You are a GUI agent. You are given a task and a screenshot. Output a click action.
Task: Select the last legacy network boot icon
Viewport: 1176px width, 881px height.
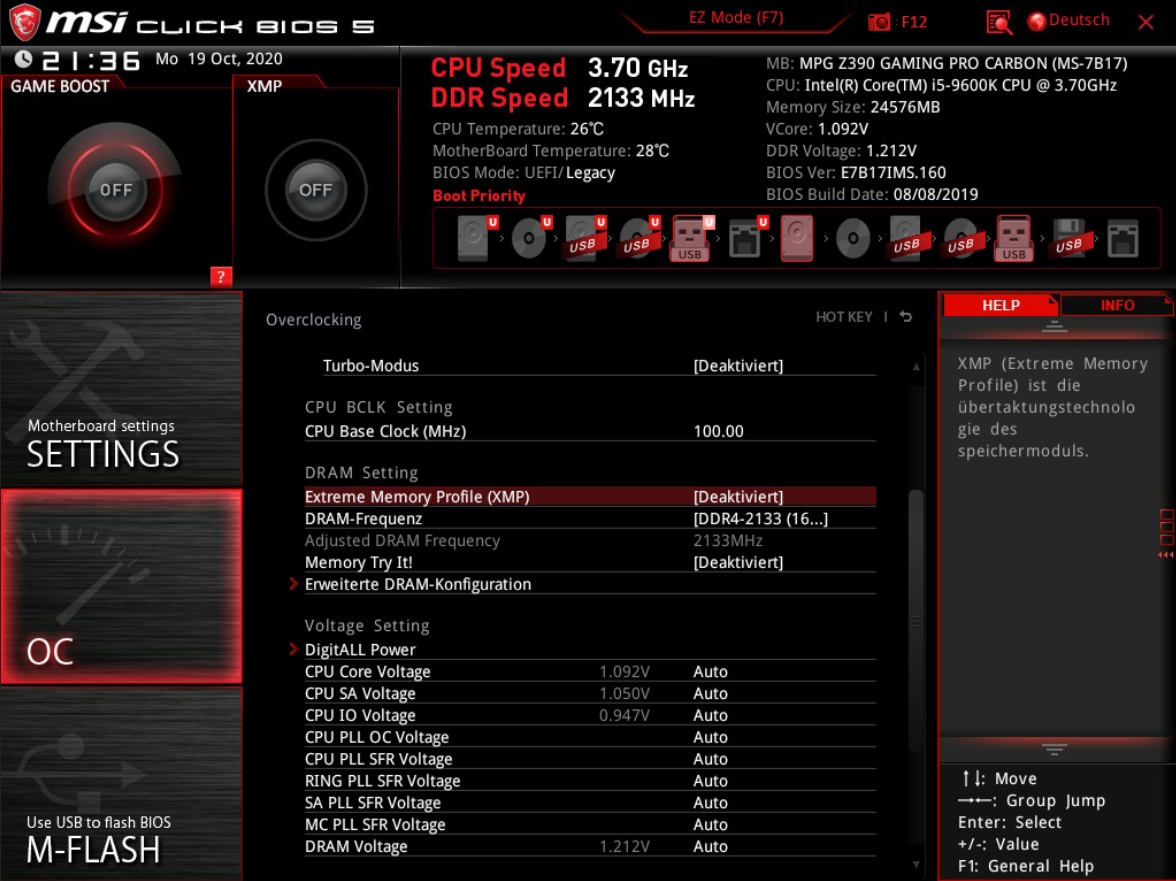[1123, 238]
